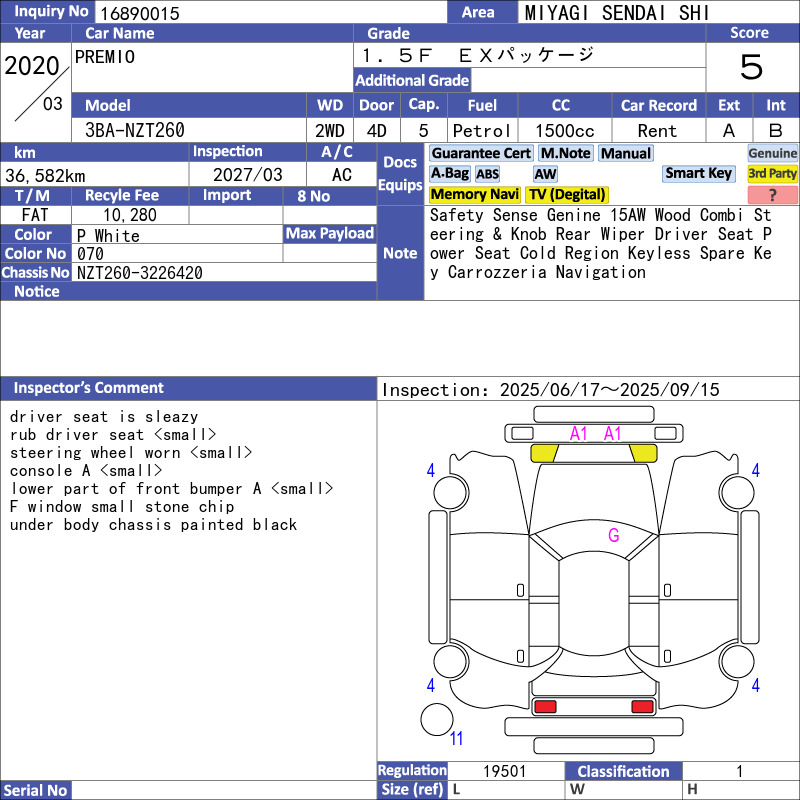Image resolution: width=800 pixels, height=800 pixels.
Task: Select the Genuine badge
Action: pyautogui.click(x=772, y=153)
